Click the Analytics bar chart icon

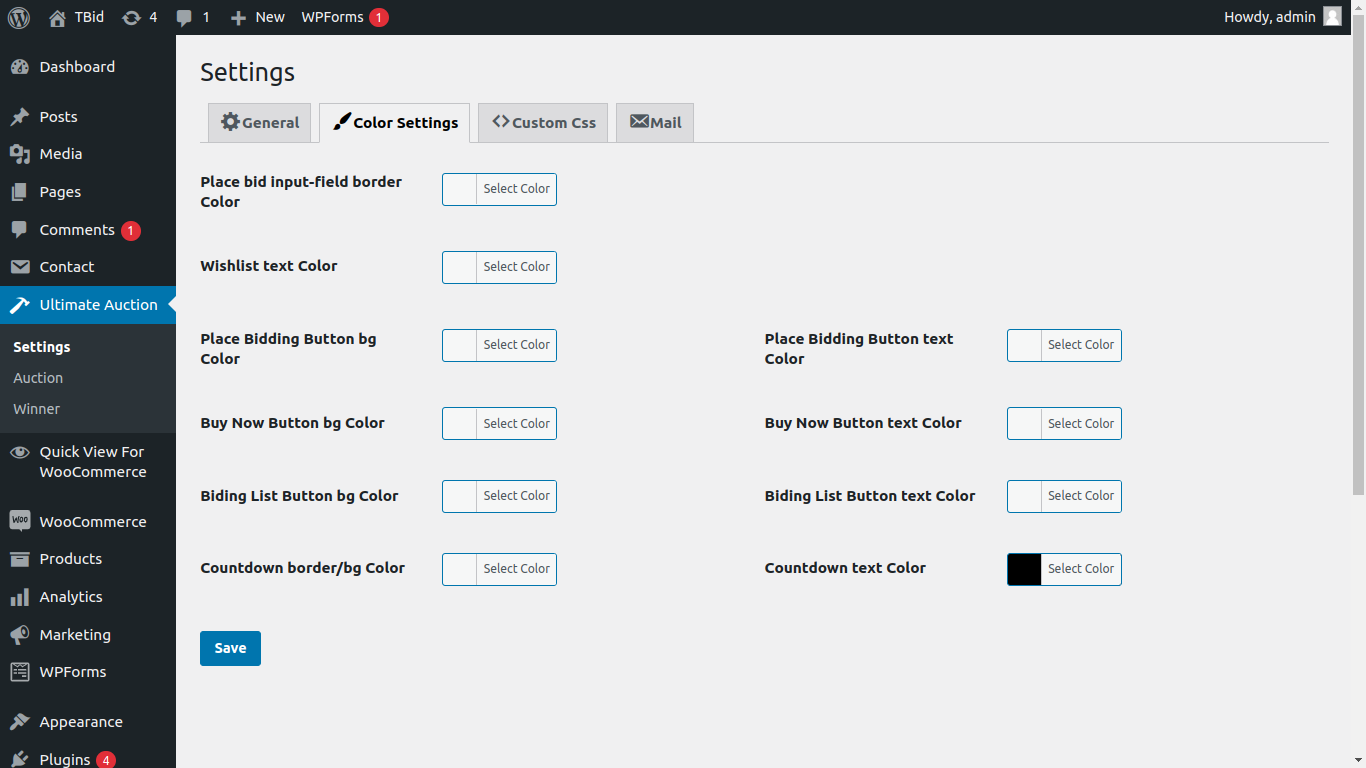[19, 597]
